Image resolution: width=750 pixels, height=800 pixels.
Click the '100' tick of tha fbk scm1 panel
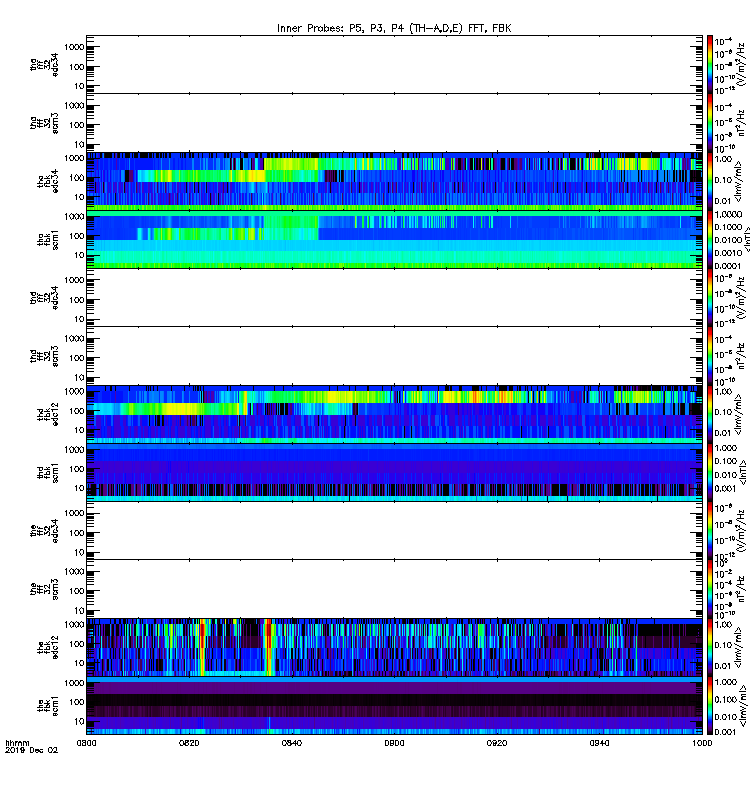[77, 236]
